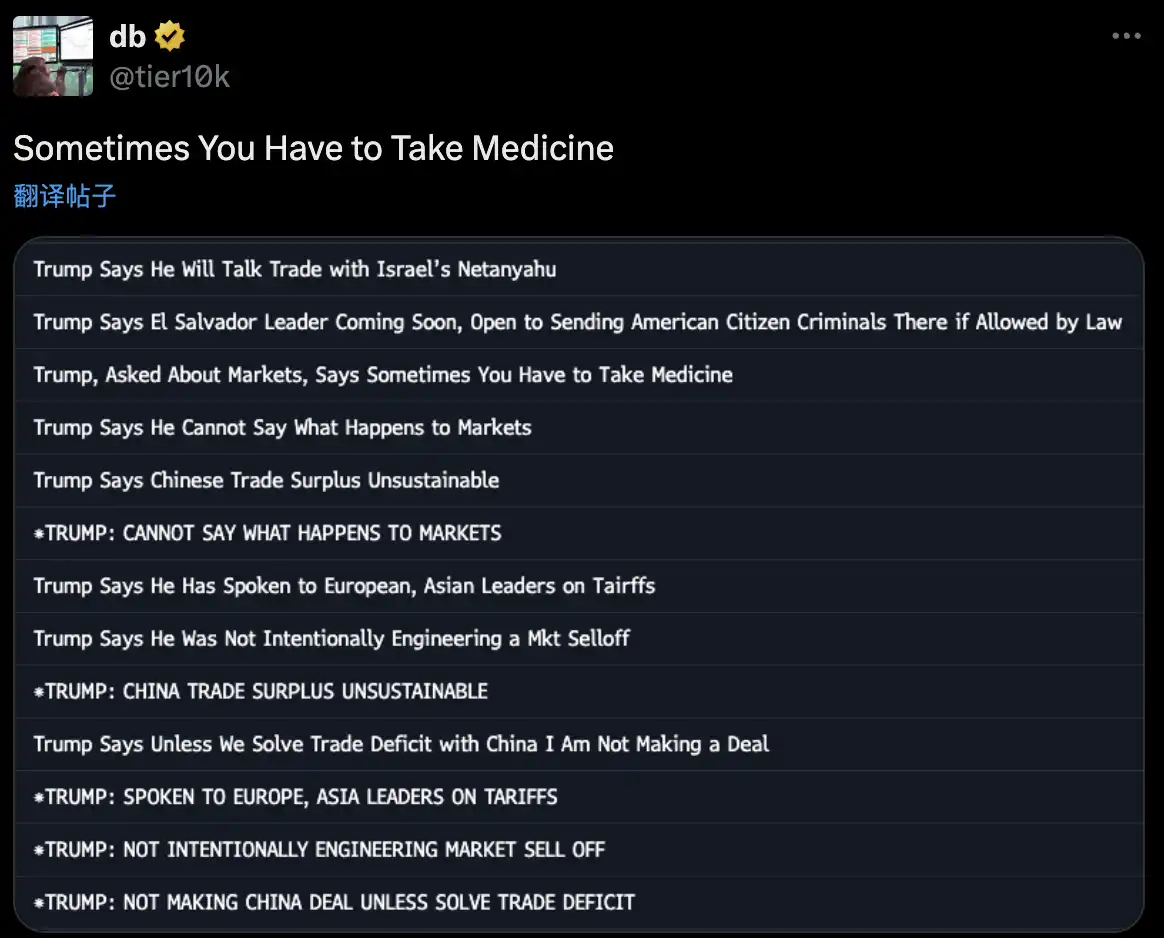The image size is (1164, 938).
Task: Click the 翻译帖子 translate post link
Action: [x=65, y=195]
